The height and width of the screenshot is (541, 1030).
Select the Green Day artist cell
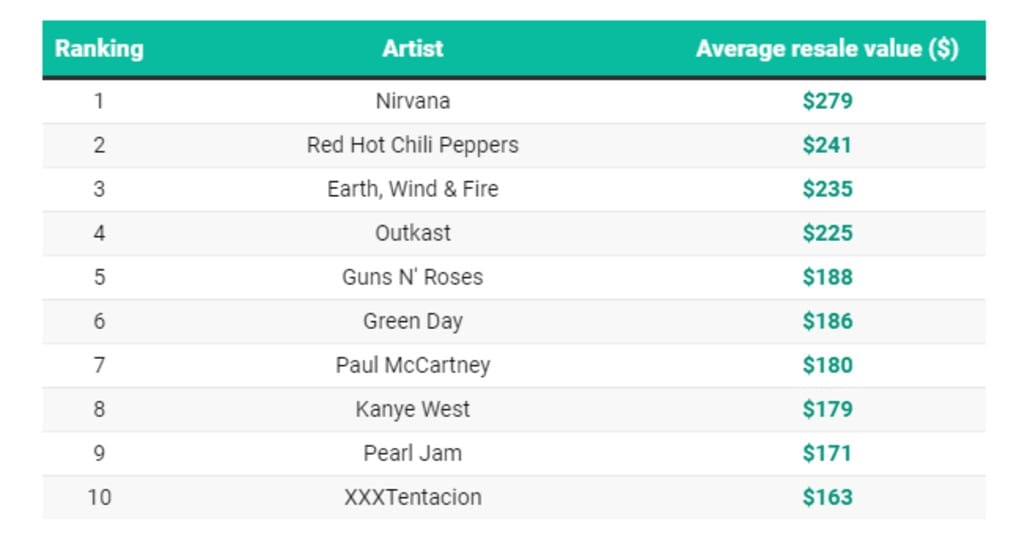(x=413, y=321)
